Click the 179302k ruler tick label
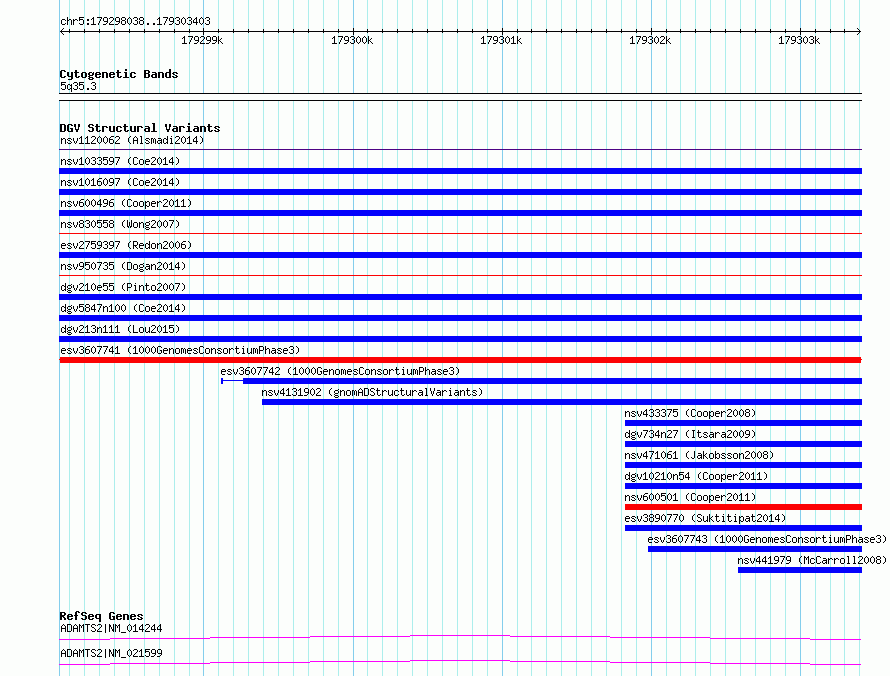 tap(650, 40)
